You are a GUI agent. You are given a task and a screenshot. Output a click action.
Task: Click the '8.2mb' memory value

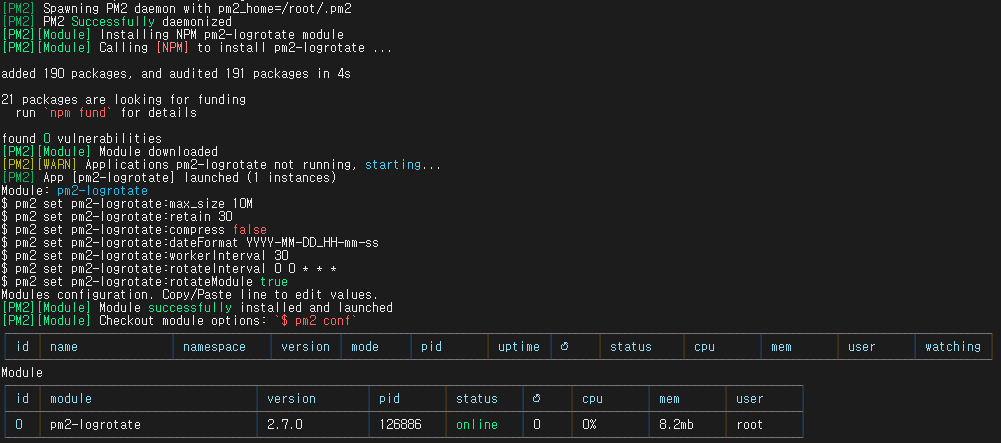pos(676,424)
